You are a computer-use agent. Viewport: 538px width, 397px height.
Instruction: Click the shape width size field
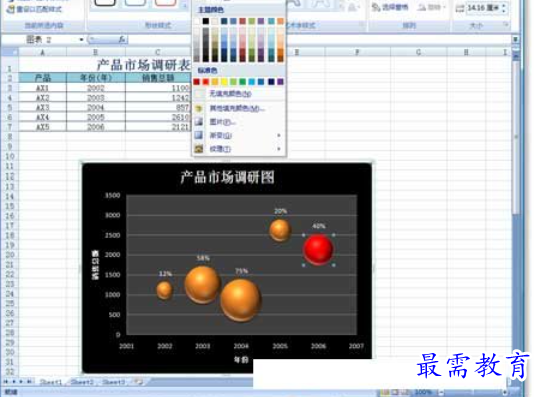483,7
